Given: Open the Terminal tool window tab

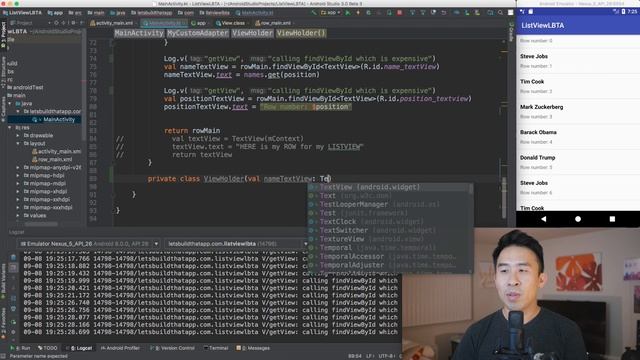Looking at the screenshot, I should click(216, 348).
